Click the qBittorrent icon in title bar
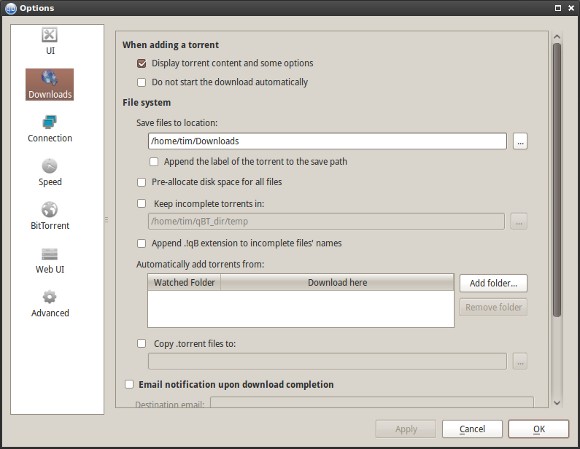This screenshot has height=449, width=580. (11, 8)
